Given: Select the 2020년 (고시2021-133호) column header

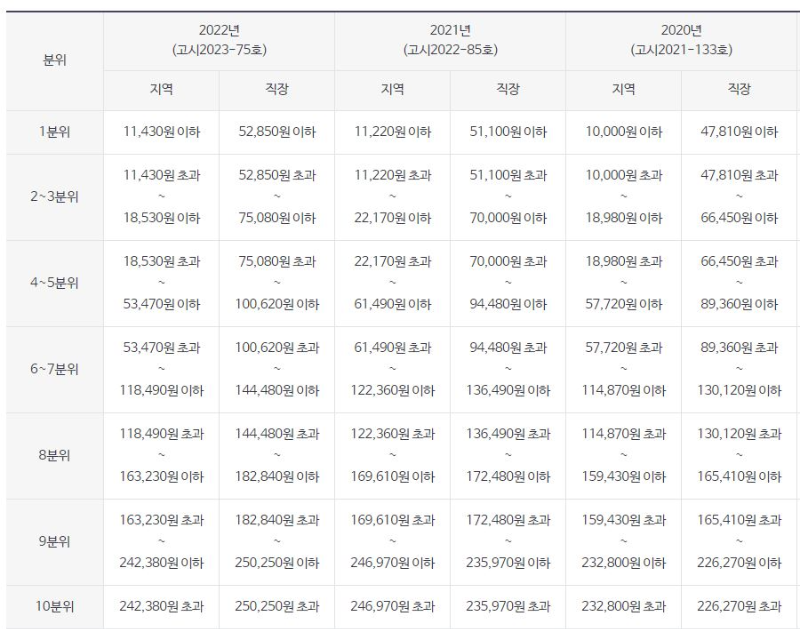Looking at the screenshot, I should click(682, 37).
